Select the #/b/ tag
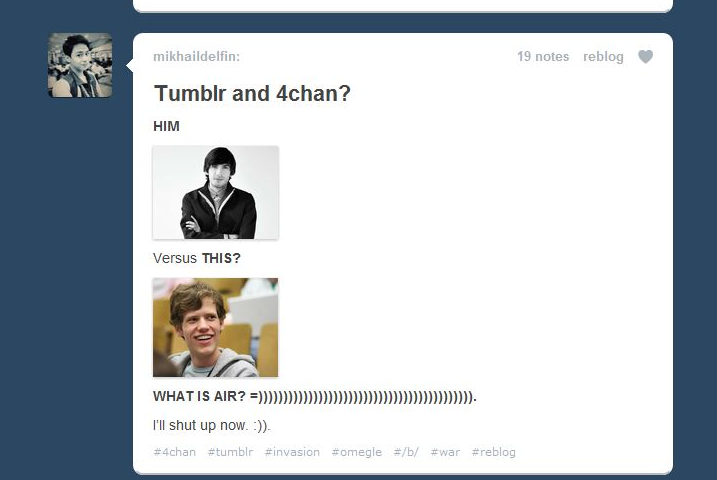 pos(406,452)
